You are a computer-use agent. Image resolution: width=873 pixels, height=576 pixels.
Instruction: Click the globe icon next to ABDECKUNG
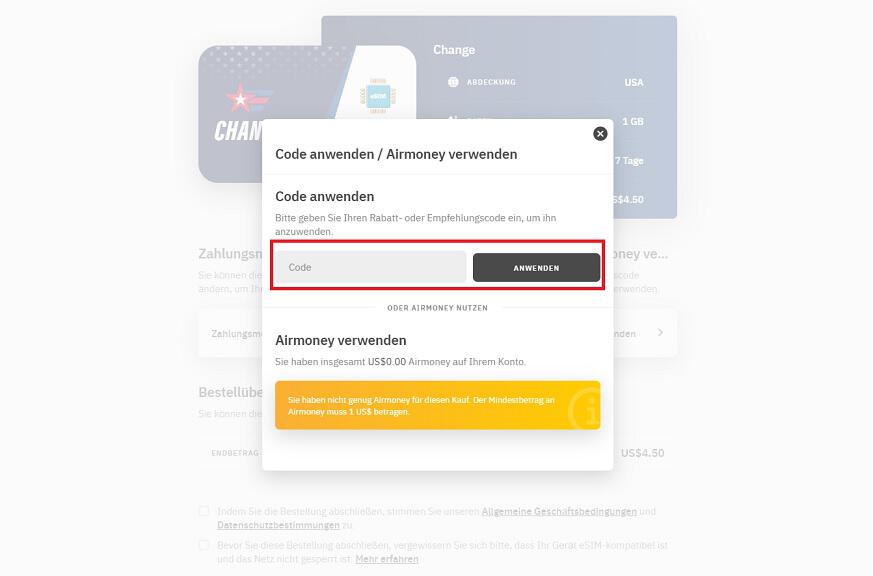453,82
